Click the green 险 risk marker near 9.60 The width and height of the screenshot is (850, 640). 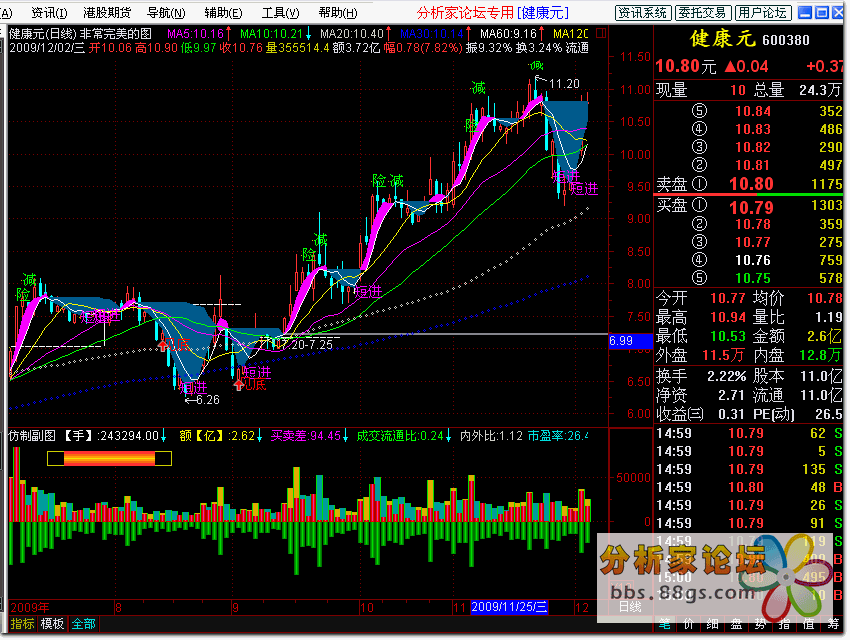pyautogui.click(x=380, y=181)
